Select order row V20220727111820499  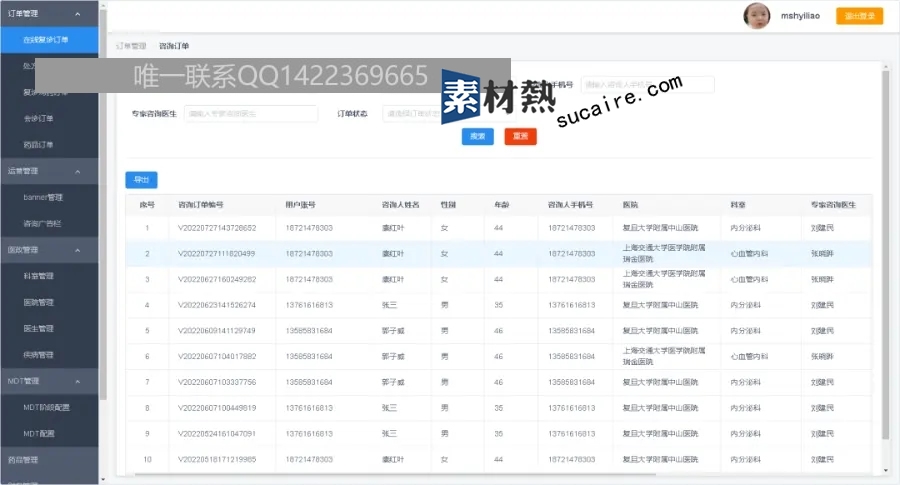click(216, 254)
